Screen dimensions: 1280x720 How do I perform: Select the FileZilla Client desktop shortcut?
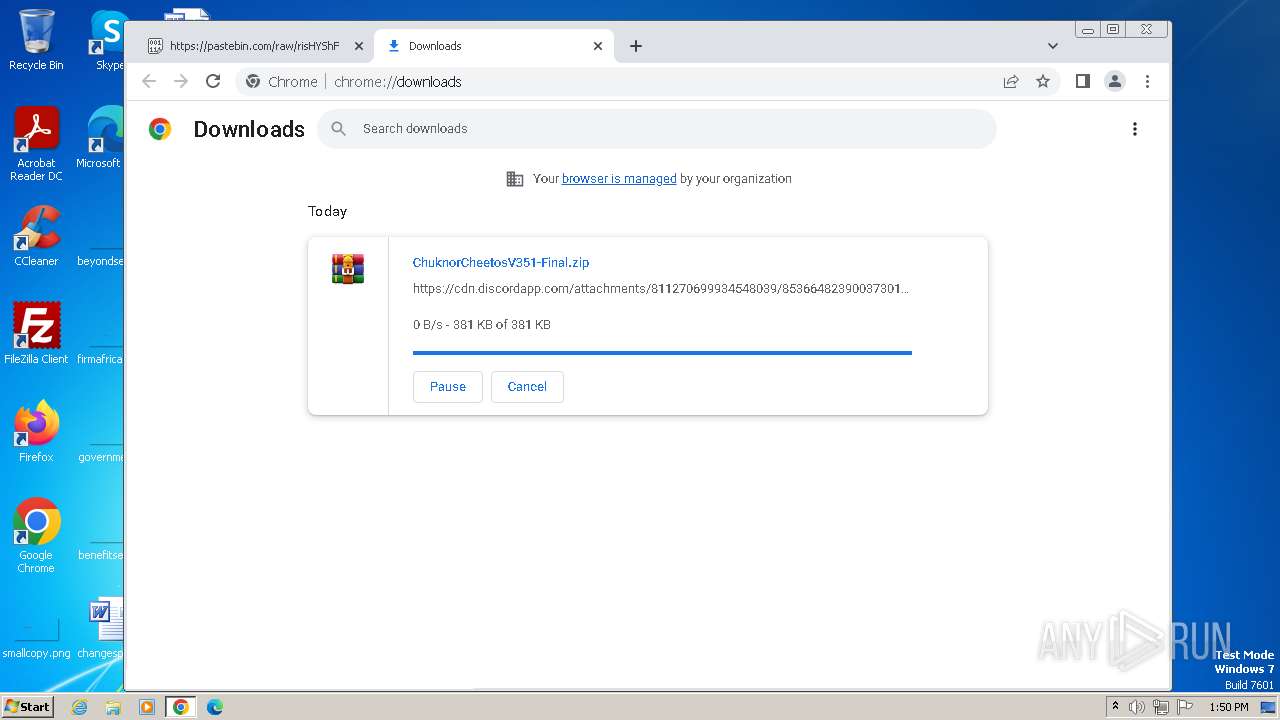coord(36,333)
